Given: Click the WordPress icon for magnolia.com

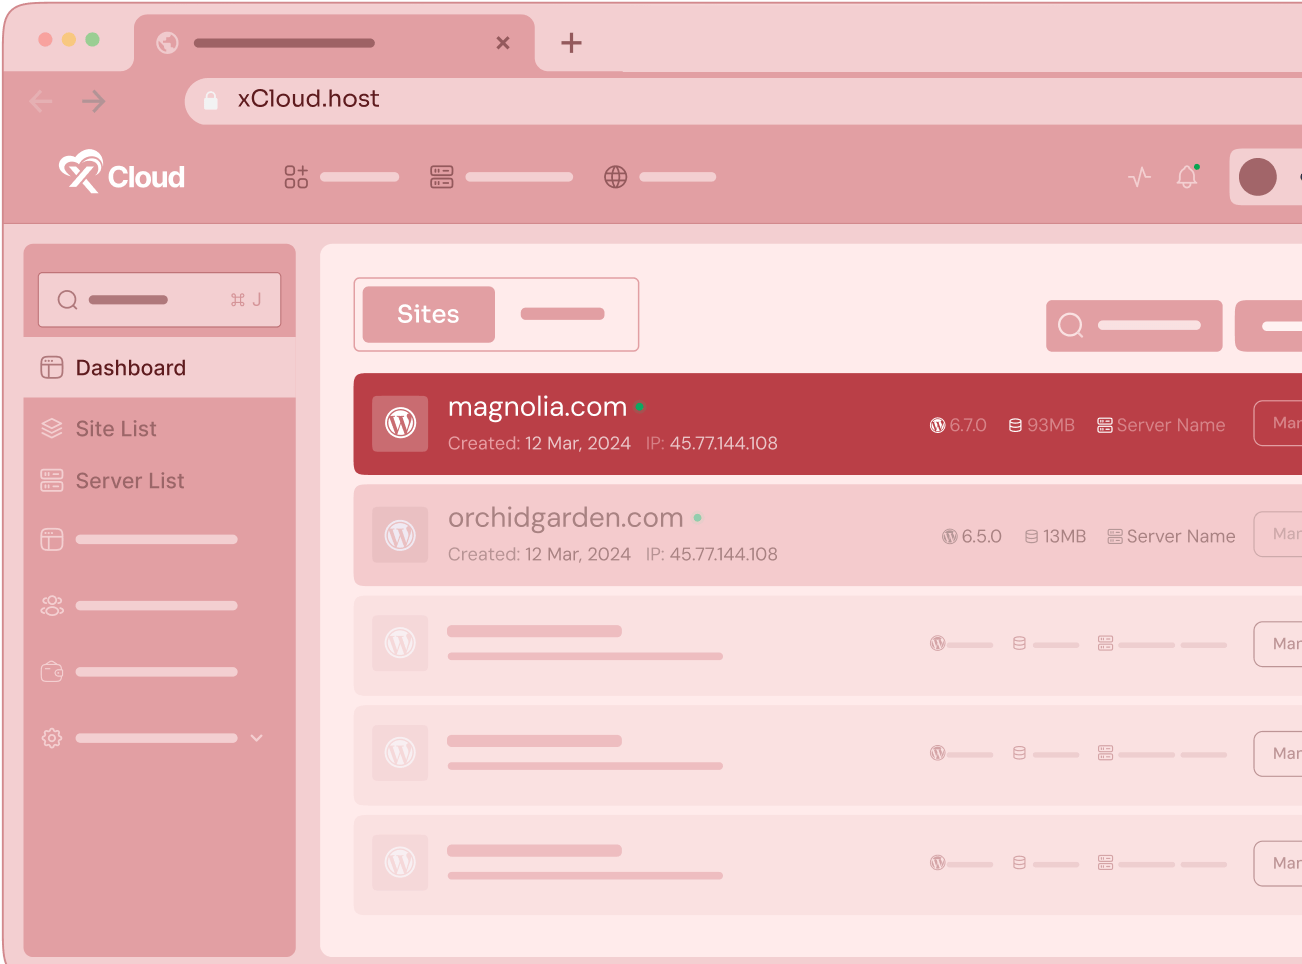Looking at the screenshot, I should point(400,424).
